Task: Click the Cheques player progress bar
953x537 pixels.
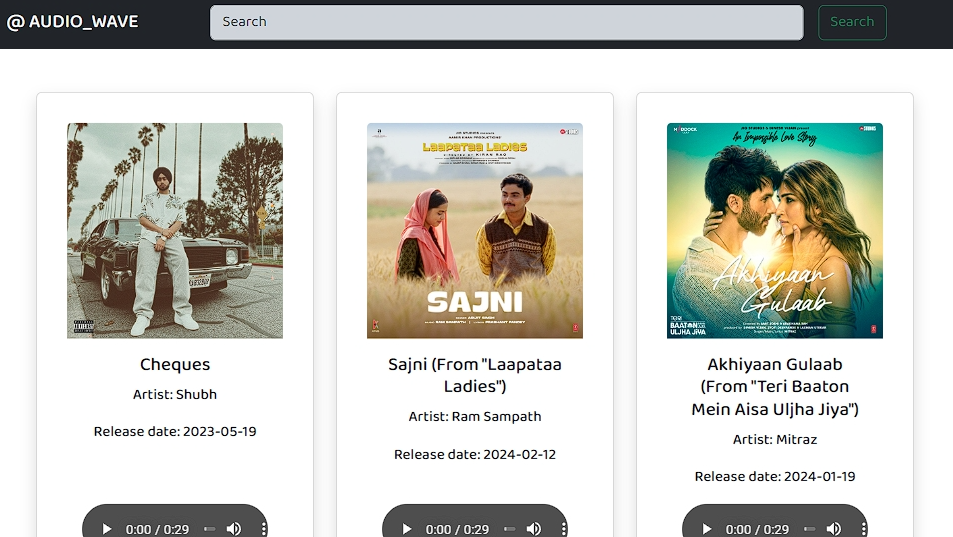Action: [210, 529]
